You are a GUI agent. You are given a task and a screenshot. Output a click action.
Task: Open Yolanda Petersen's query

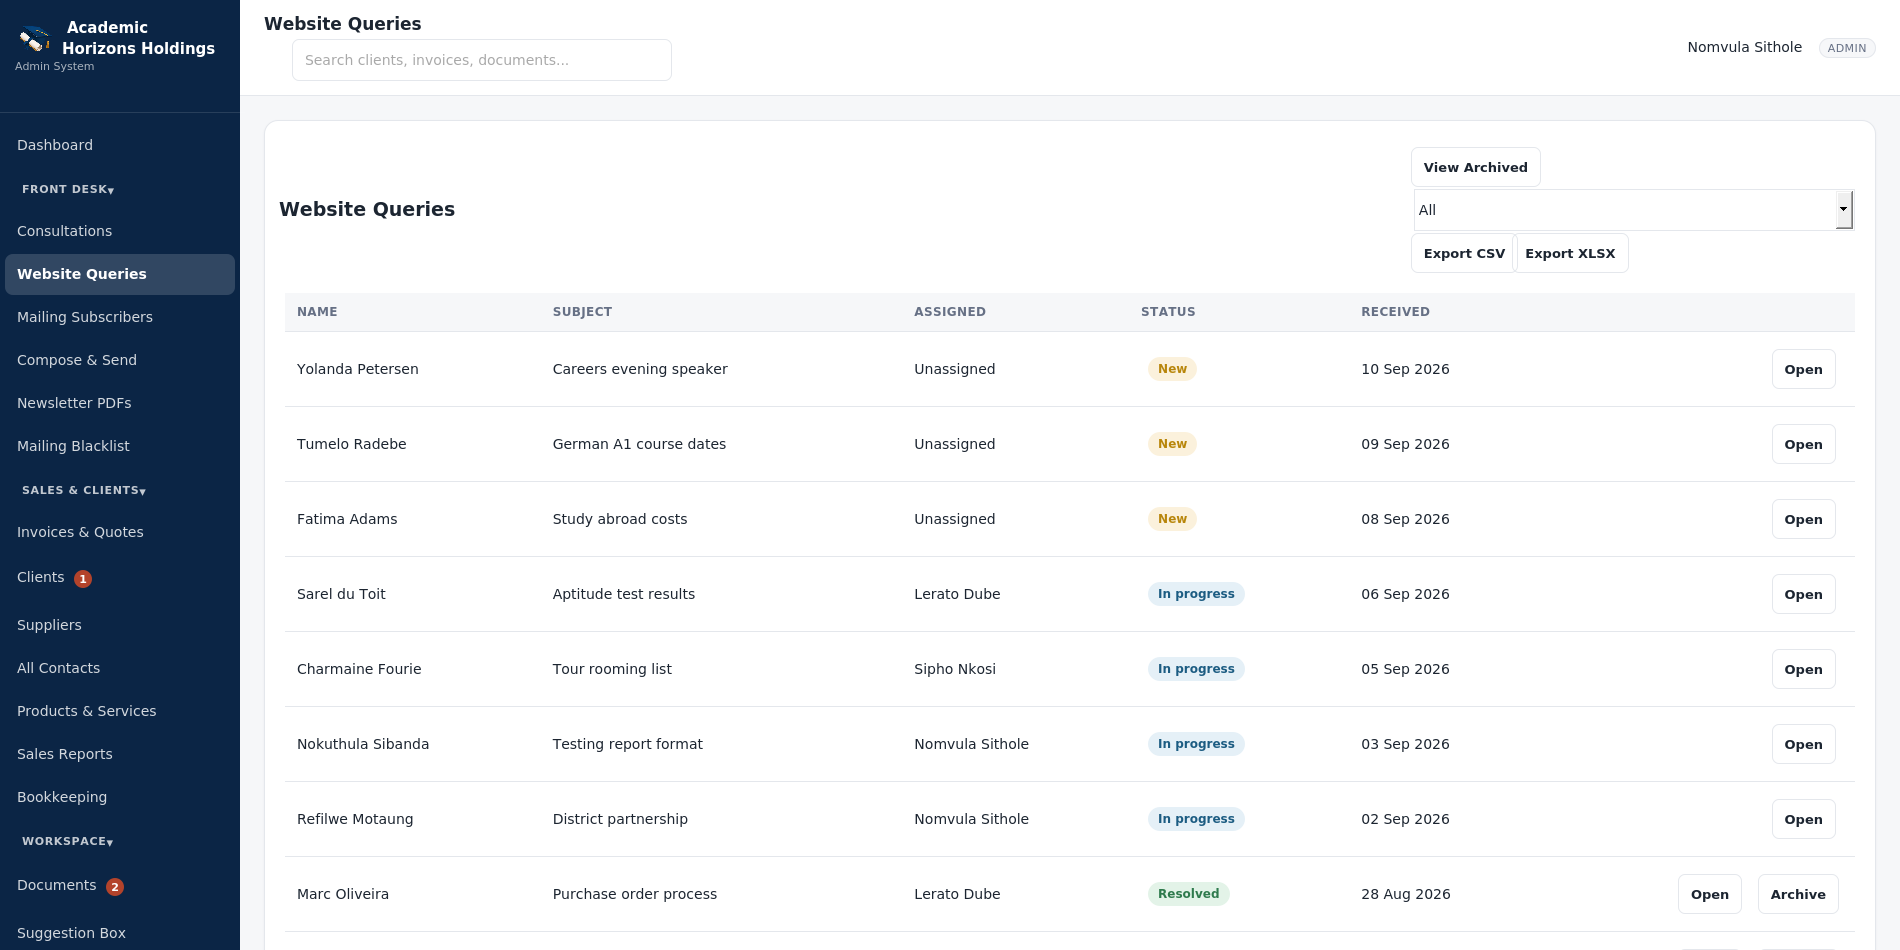(1803, 369)
